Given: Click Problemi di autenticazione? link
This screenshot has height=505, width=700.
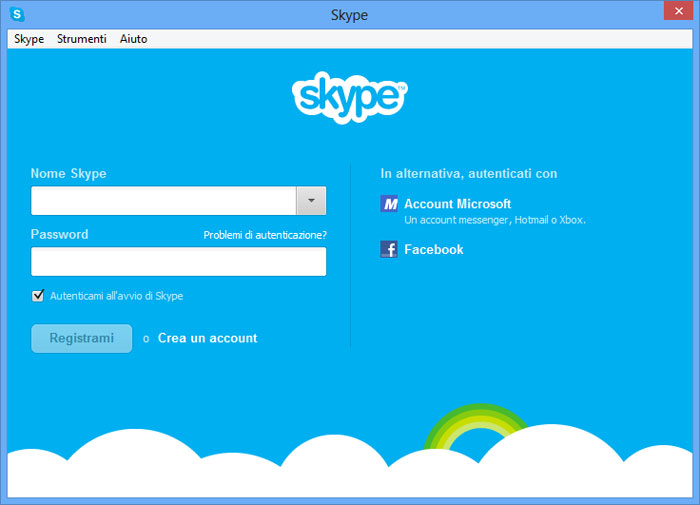Looking at the screenshot, I should (265, 235).
